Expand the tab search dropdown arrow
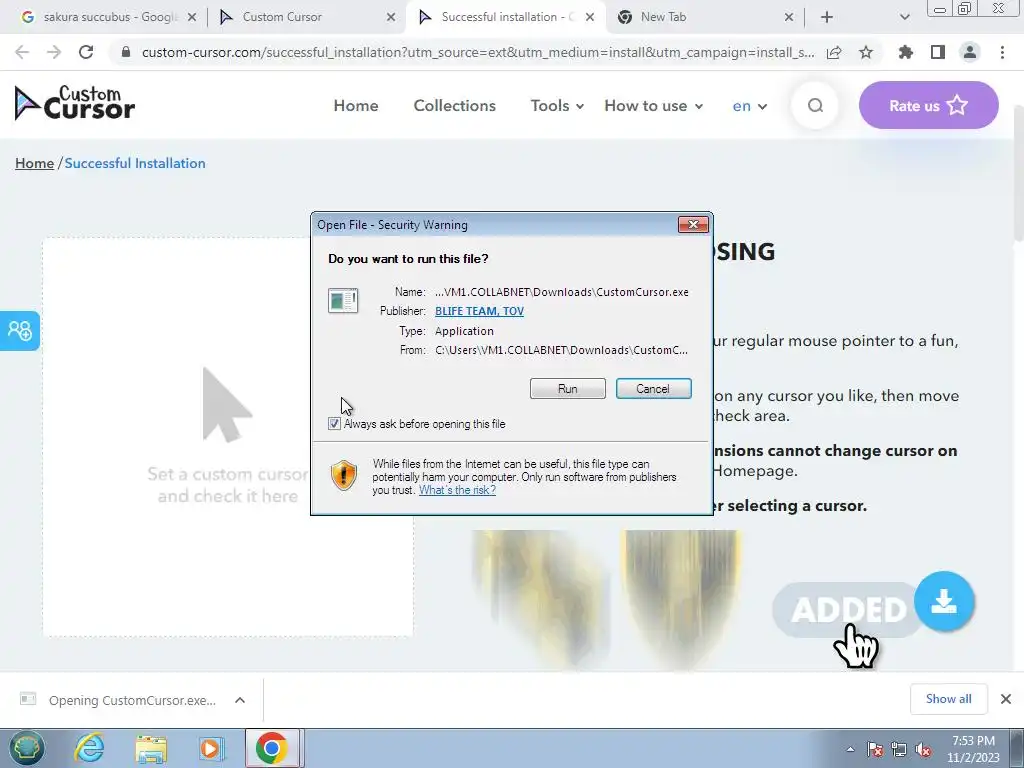This screenshot has height=768, width=1024. point(904,17)
